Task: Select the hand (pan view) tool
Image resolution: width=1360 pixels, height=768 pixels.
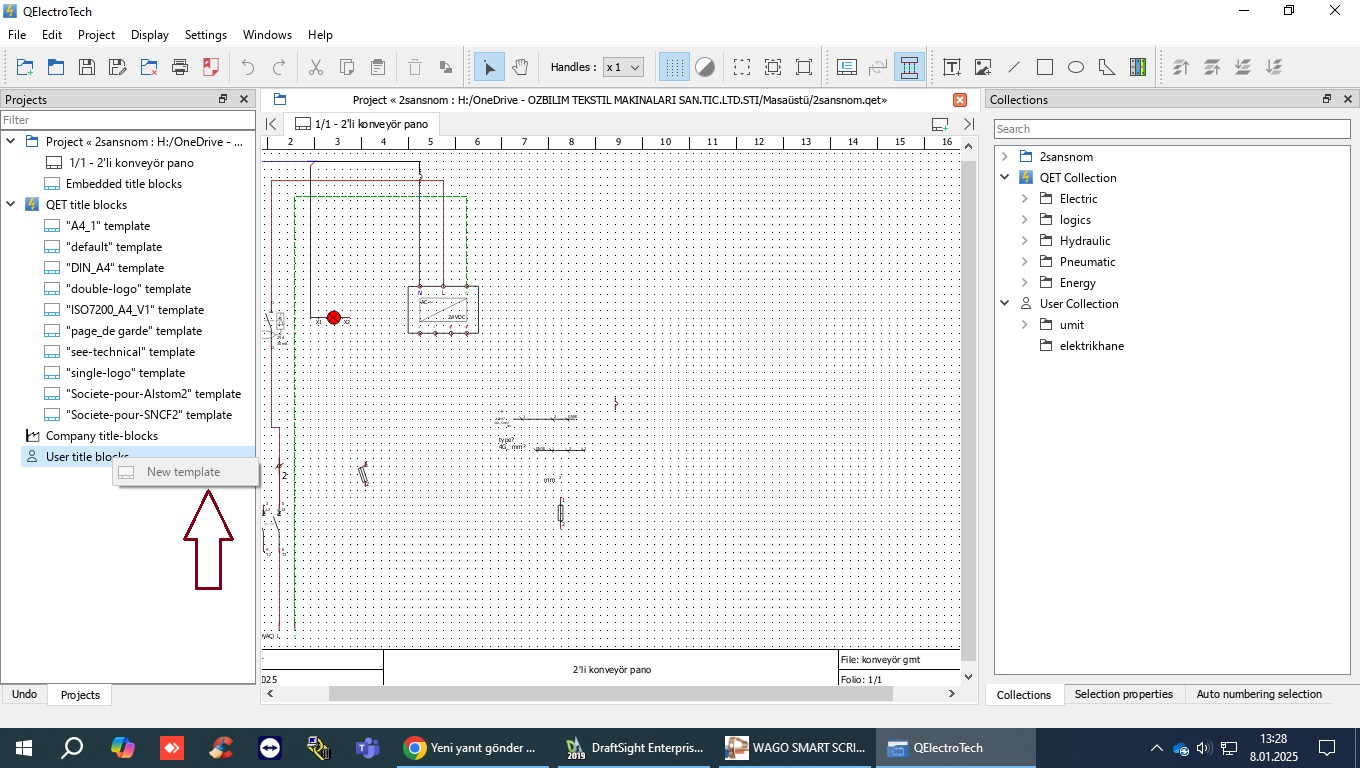Action: 520,67
